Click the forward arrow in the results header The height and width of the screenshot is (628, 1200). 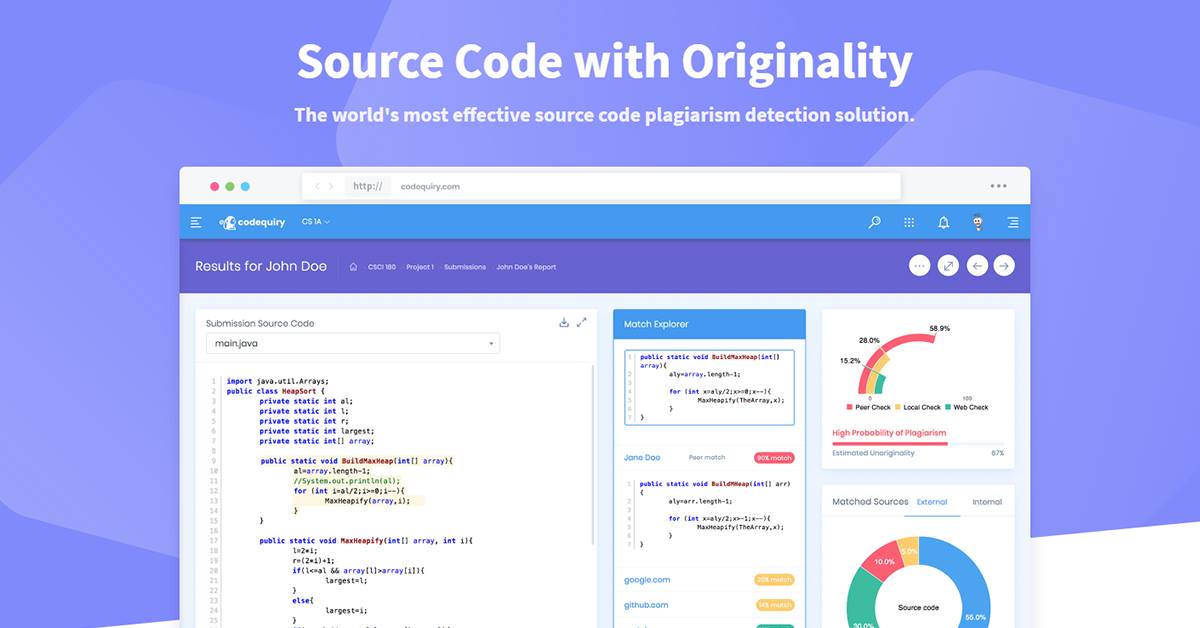click(1003, 265)
